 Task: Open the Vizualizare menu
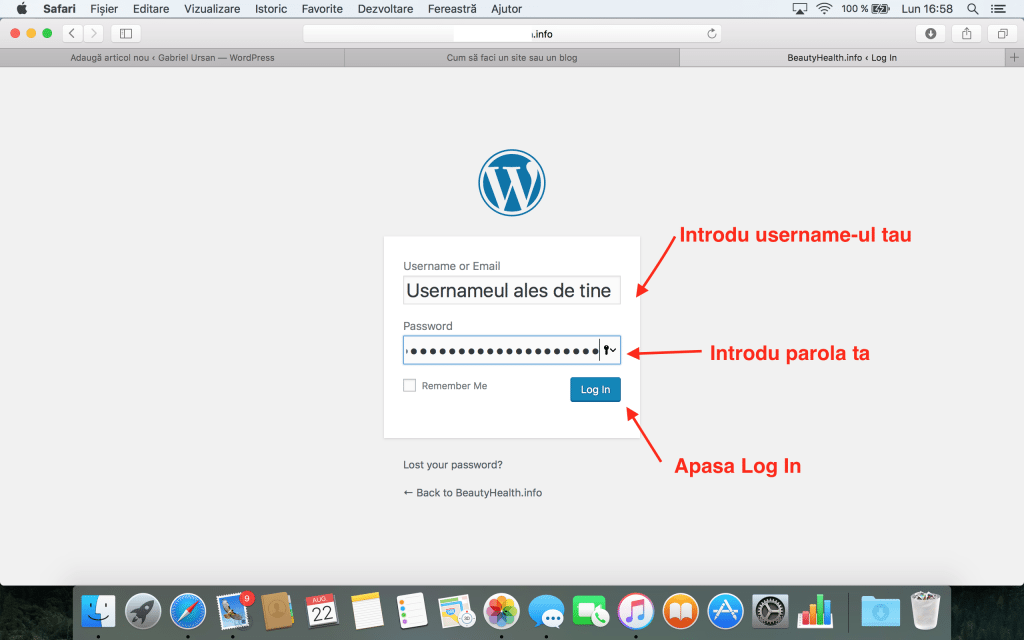(x=212, y=8)
